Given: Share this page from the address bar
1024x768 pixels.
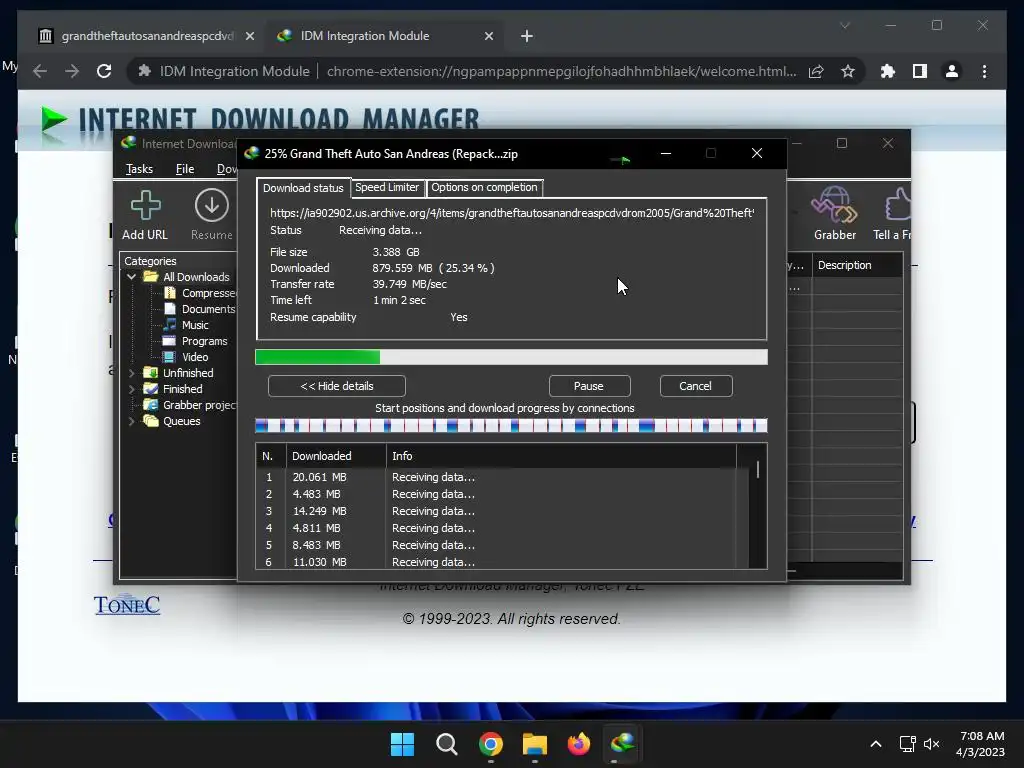Looking at the screenshot, I should (816, 71).
